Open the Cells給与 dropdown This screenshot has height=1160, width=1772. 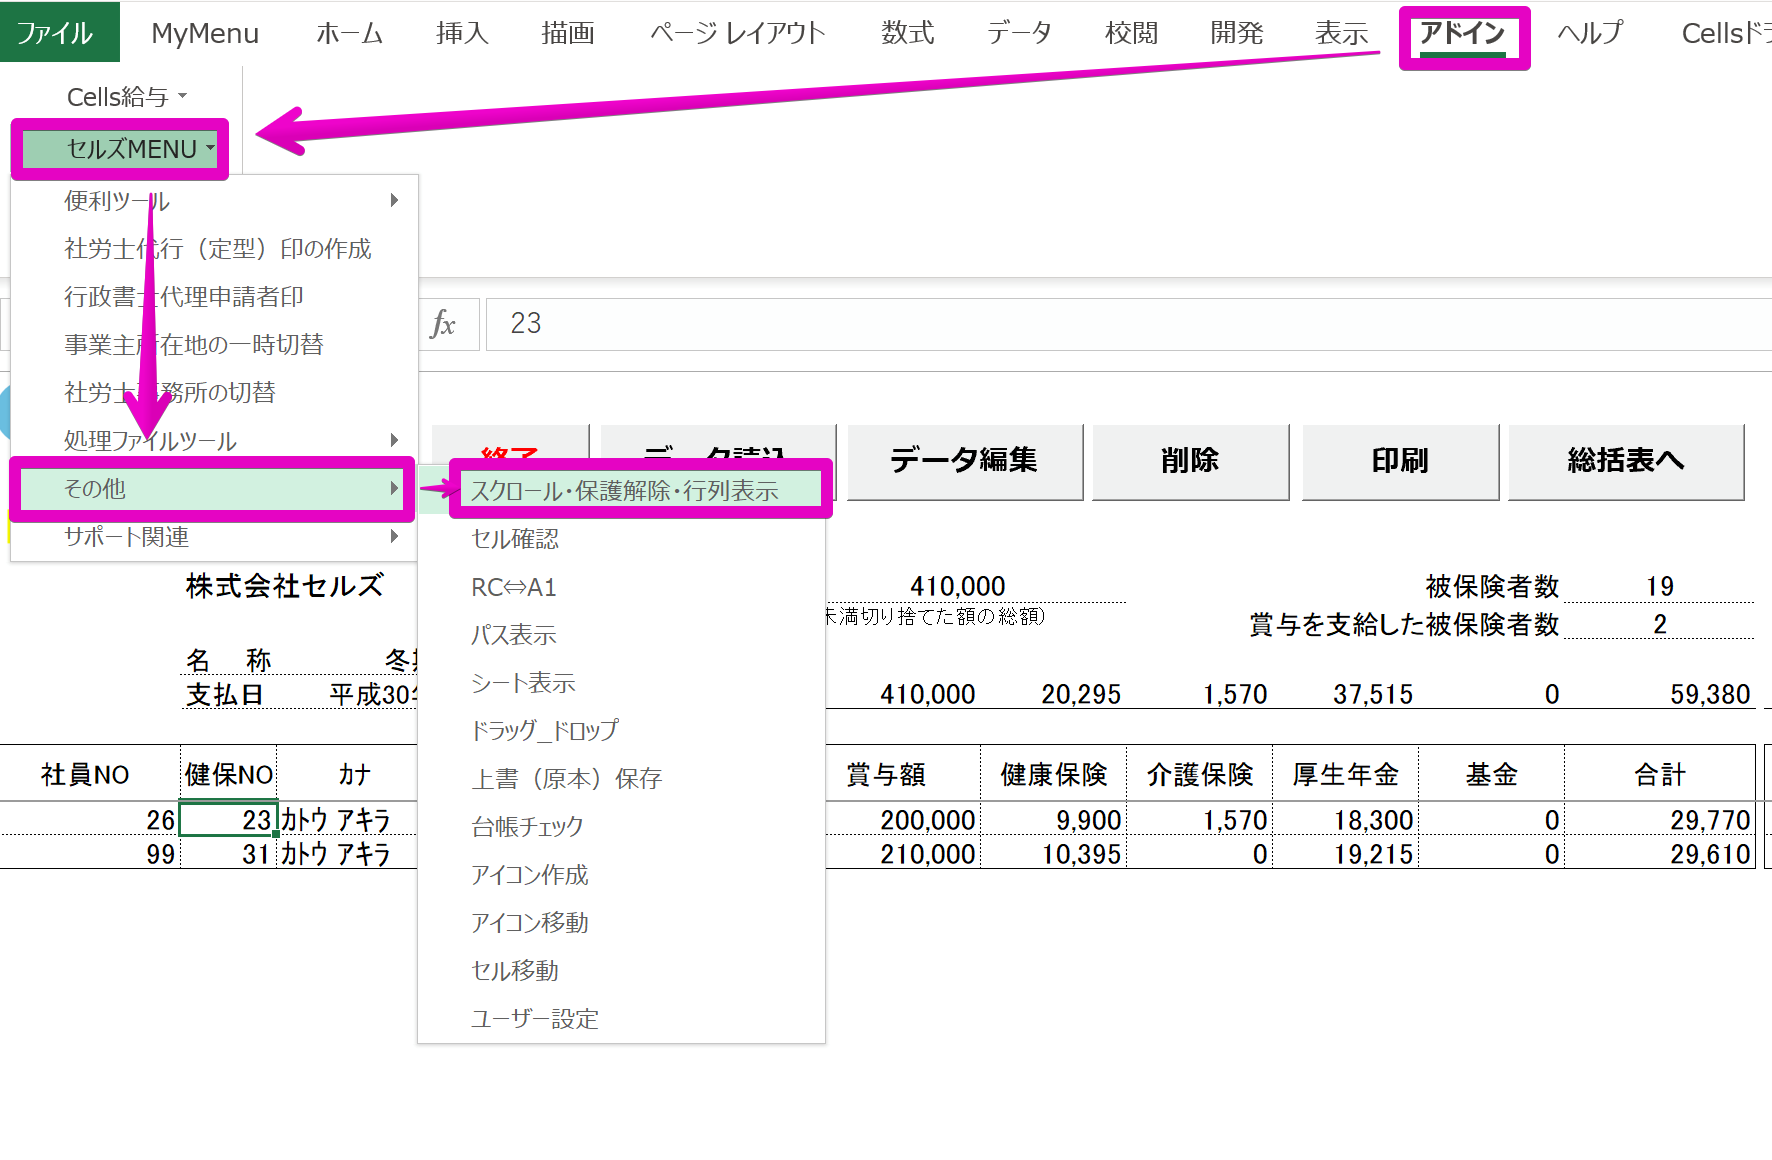coord(126,97)
